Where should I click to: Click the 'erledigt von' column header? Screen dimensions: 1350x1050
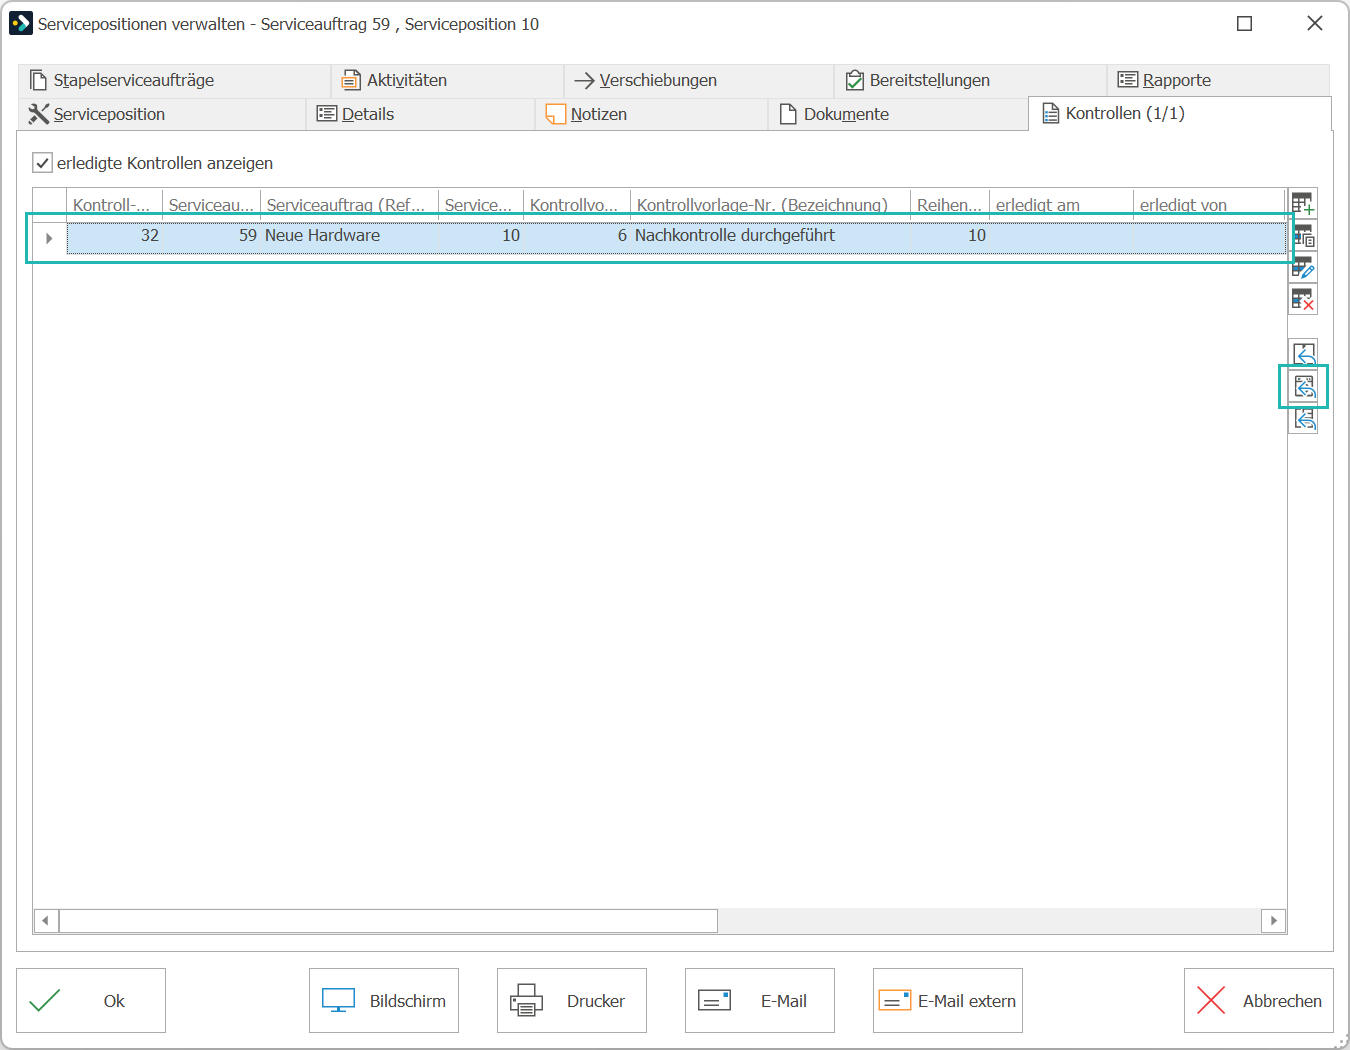pos(1209,205)
